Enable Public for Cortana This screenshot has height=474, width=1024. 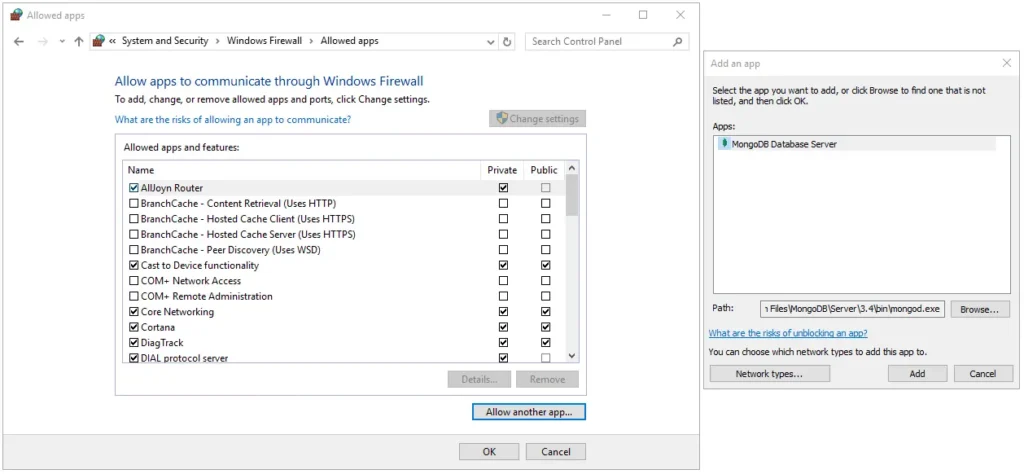click(545, 327)
